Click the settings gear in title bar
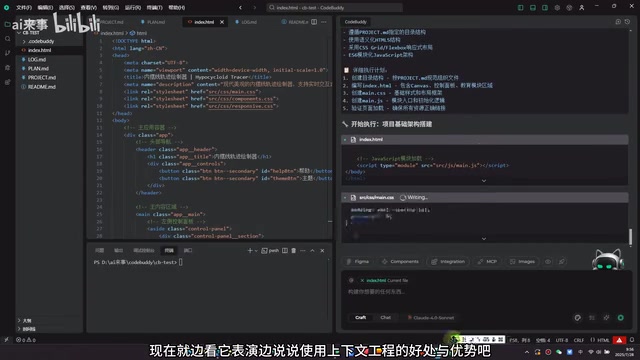The width and height of the screenshot is (640, 360). point(557,7)
